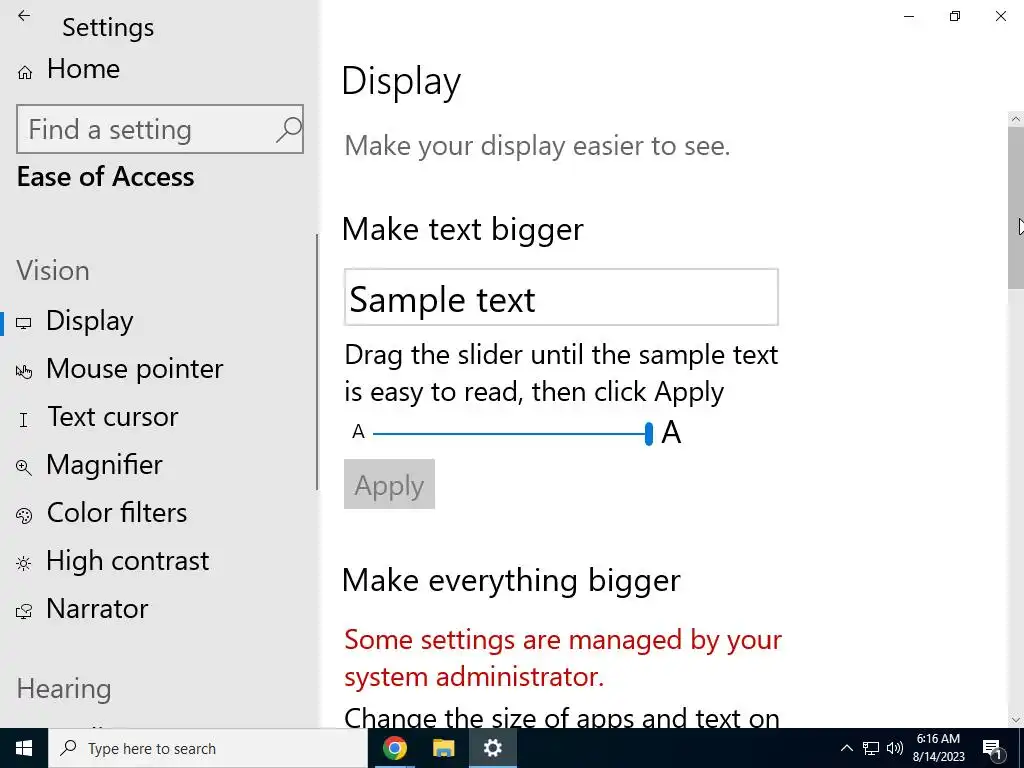1024x768 pixels.
Task: Click the Ease of Access heading
Action: tap(105, 176)
